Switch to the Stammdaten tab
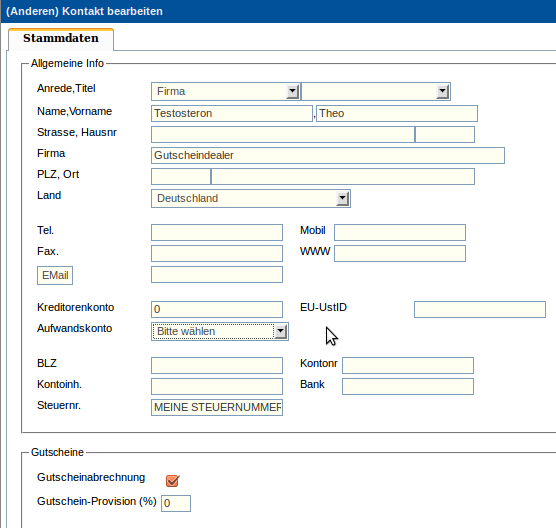Viewport: 556px width, 528px height. pos(61,38)
